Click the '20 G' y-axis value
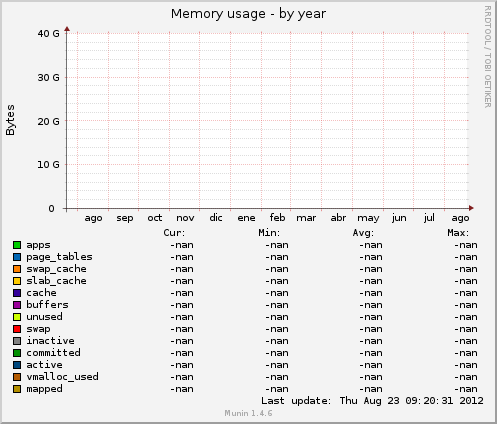This screenshot has height=424, width=497. pyautogui.click(x=48, y=122)
